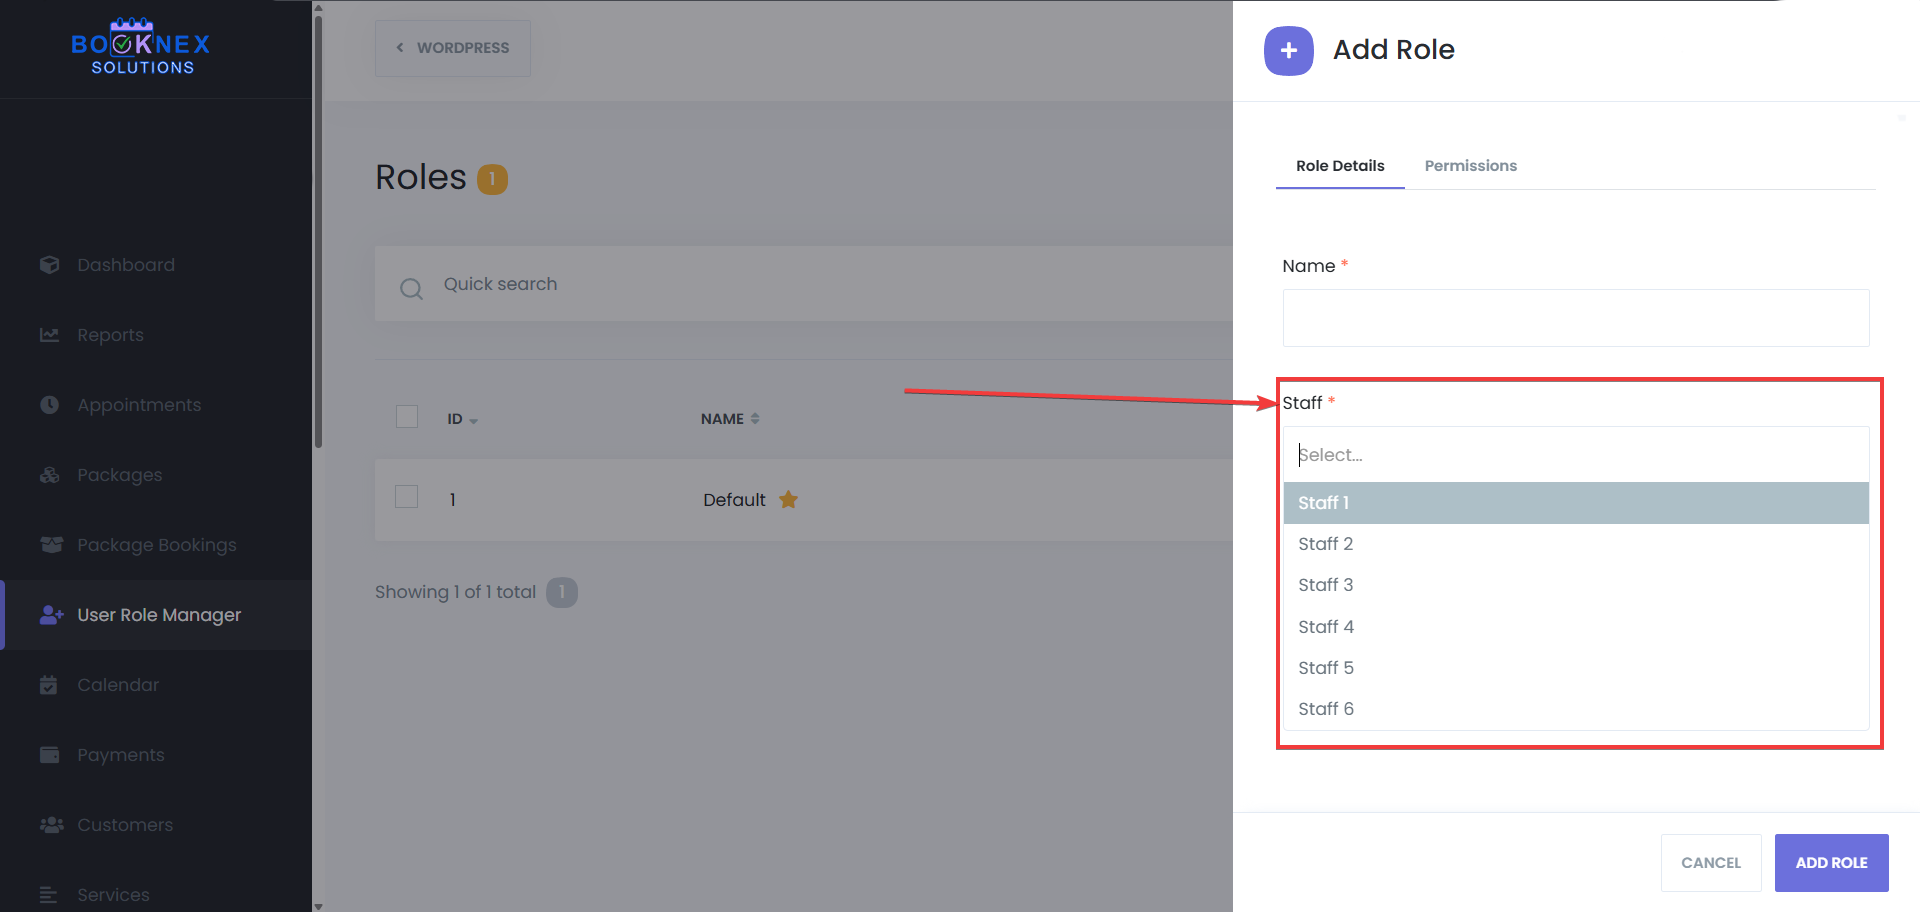Select Staff 5 in the Staff dropdown
Screen dimensions: 1920x912
[x=1325, y=668]
